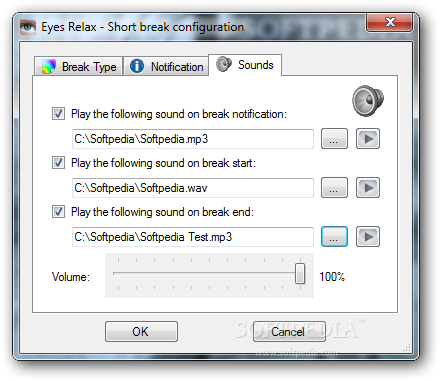Uncheck play sound on break start
This screenshot has width=440, height=381.
coord(58,163)
